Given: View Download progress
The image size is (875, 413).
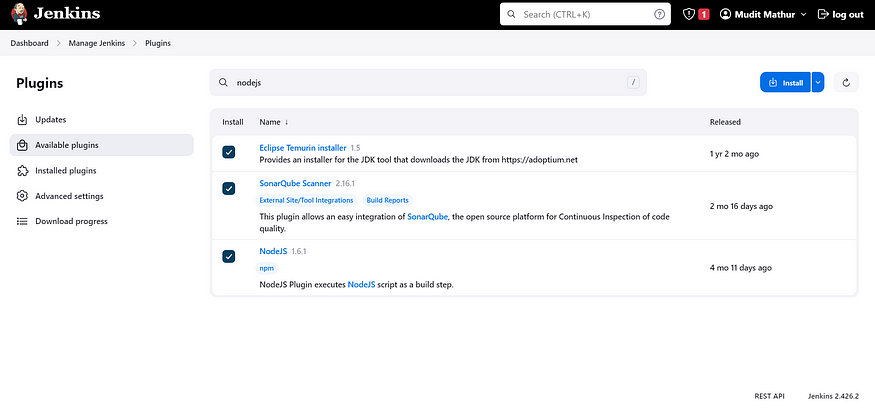Looking at the screenshot, I should click(102, 222).
